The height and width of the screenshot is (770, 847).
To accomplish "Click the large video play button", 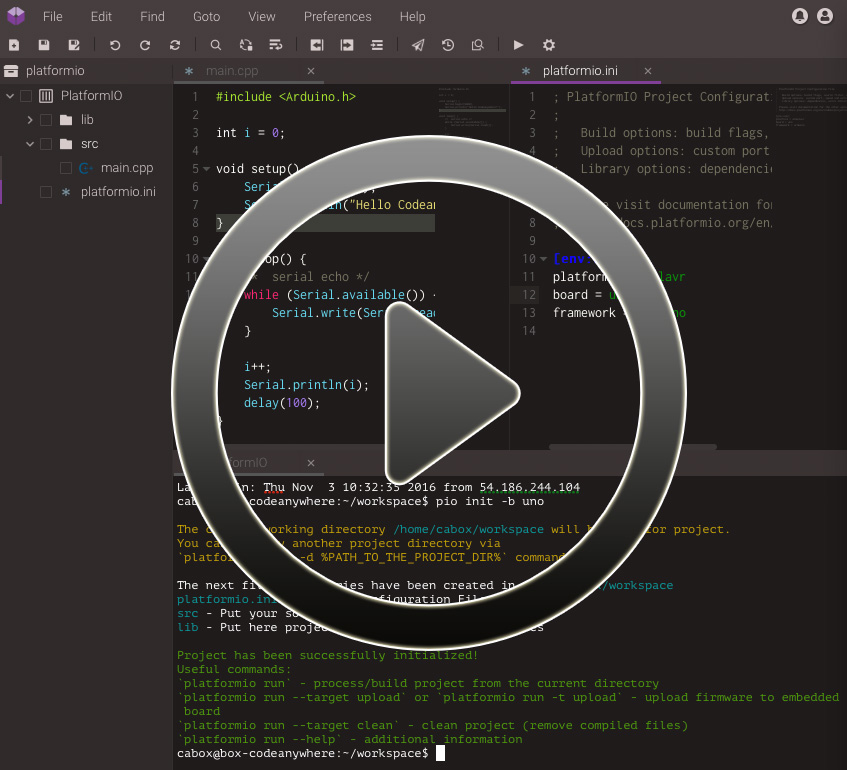I will (x=429, y=393).
